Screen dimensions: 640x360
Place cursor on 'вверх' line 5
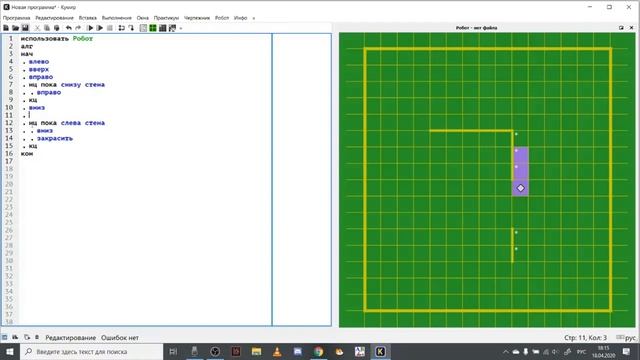[39, 69]
